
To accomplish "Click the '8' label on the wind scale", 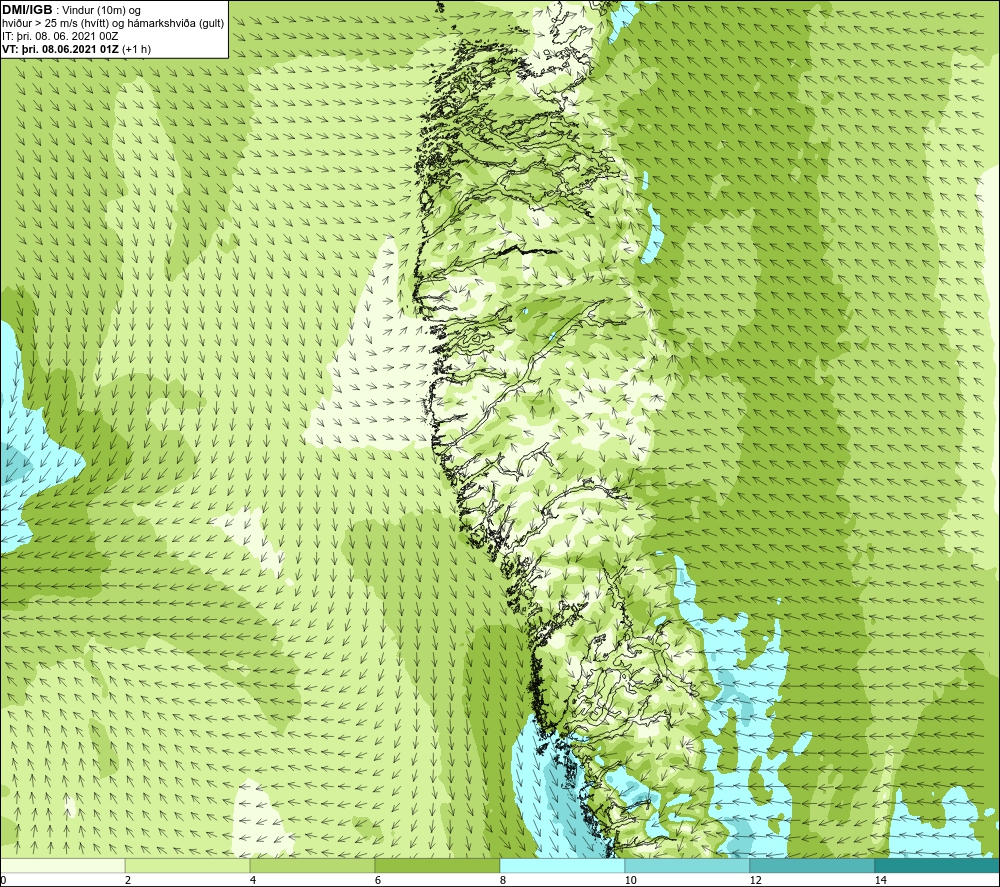I will coord(503,880).
